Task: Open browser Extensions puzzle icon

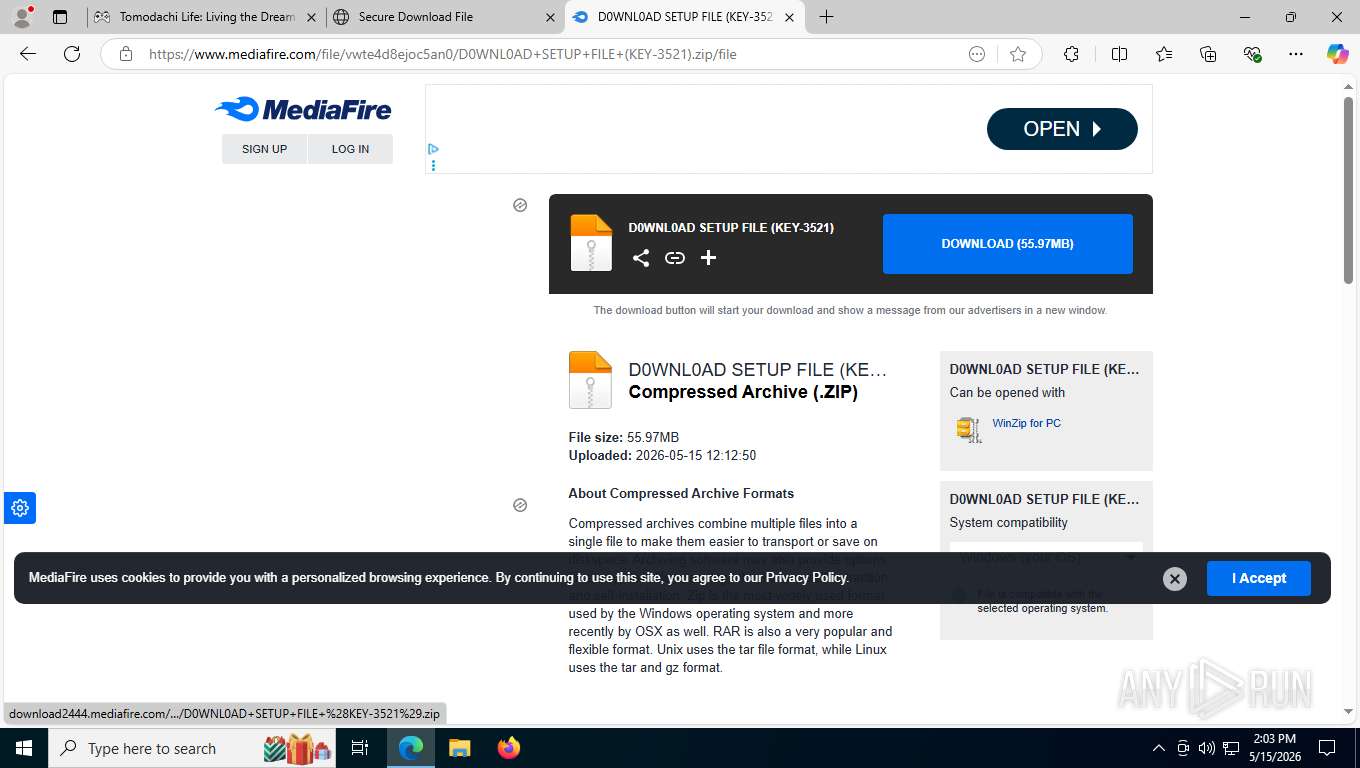Action: [1071, 54]
